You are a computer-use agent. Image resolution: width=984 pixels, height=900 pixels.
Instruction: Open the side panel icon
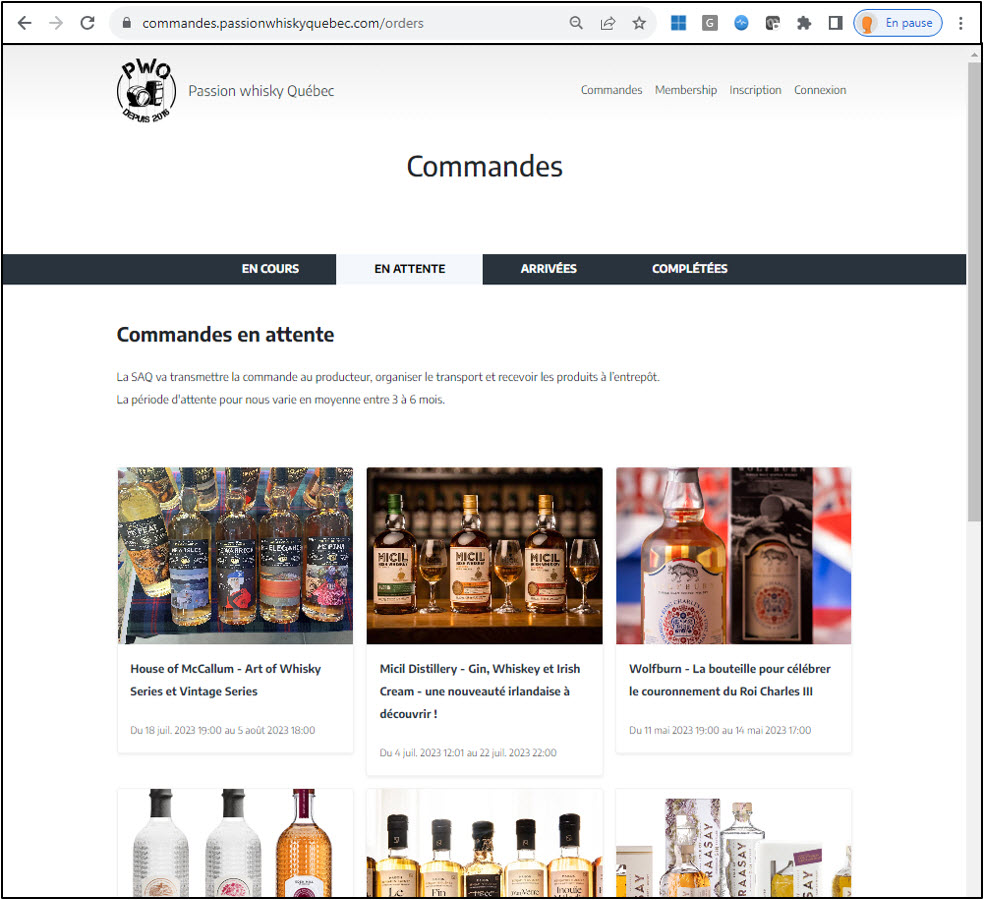pos(835,22)
